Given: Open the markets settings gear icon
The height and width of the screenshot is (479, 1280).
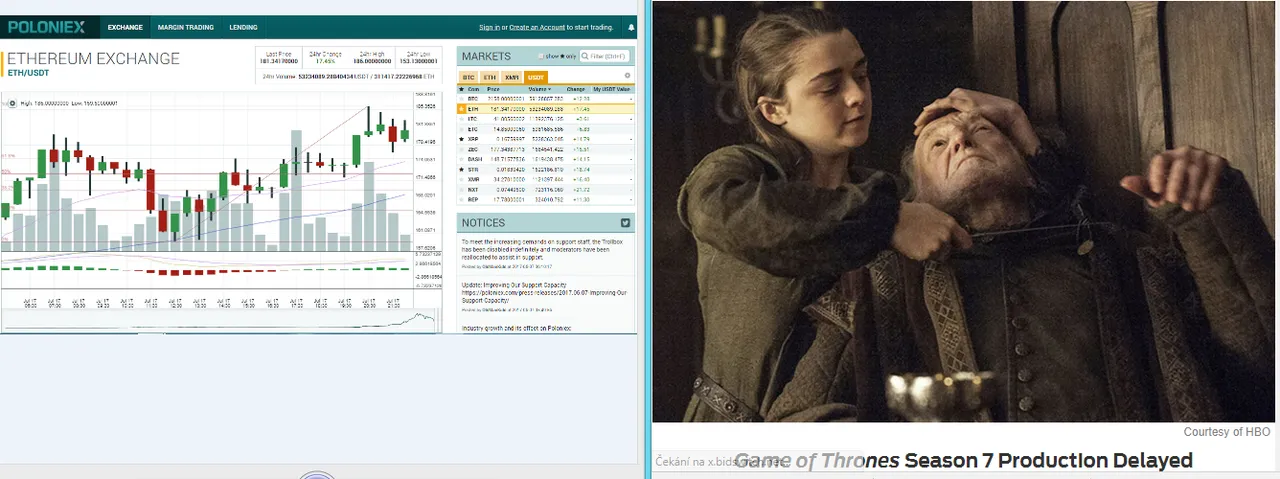Looking at the screenshot, I should click(627, 75).
